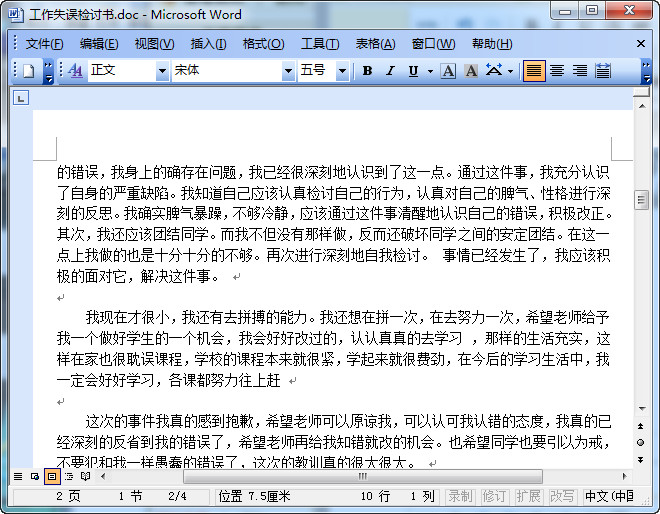Click horizontal scrollbar right arrow
The width and height of the screenshot is (660, 514).
625,477
